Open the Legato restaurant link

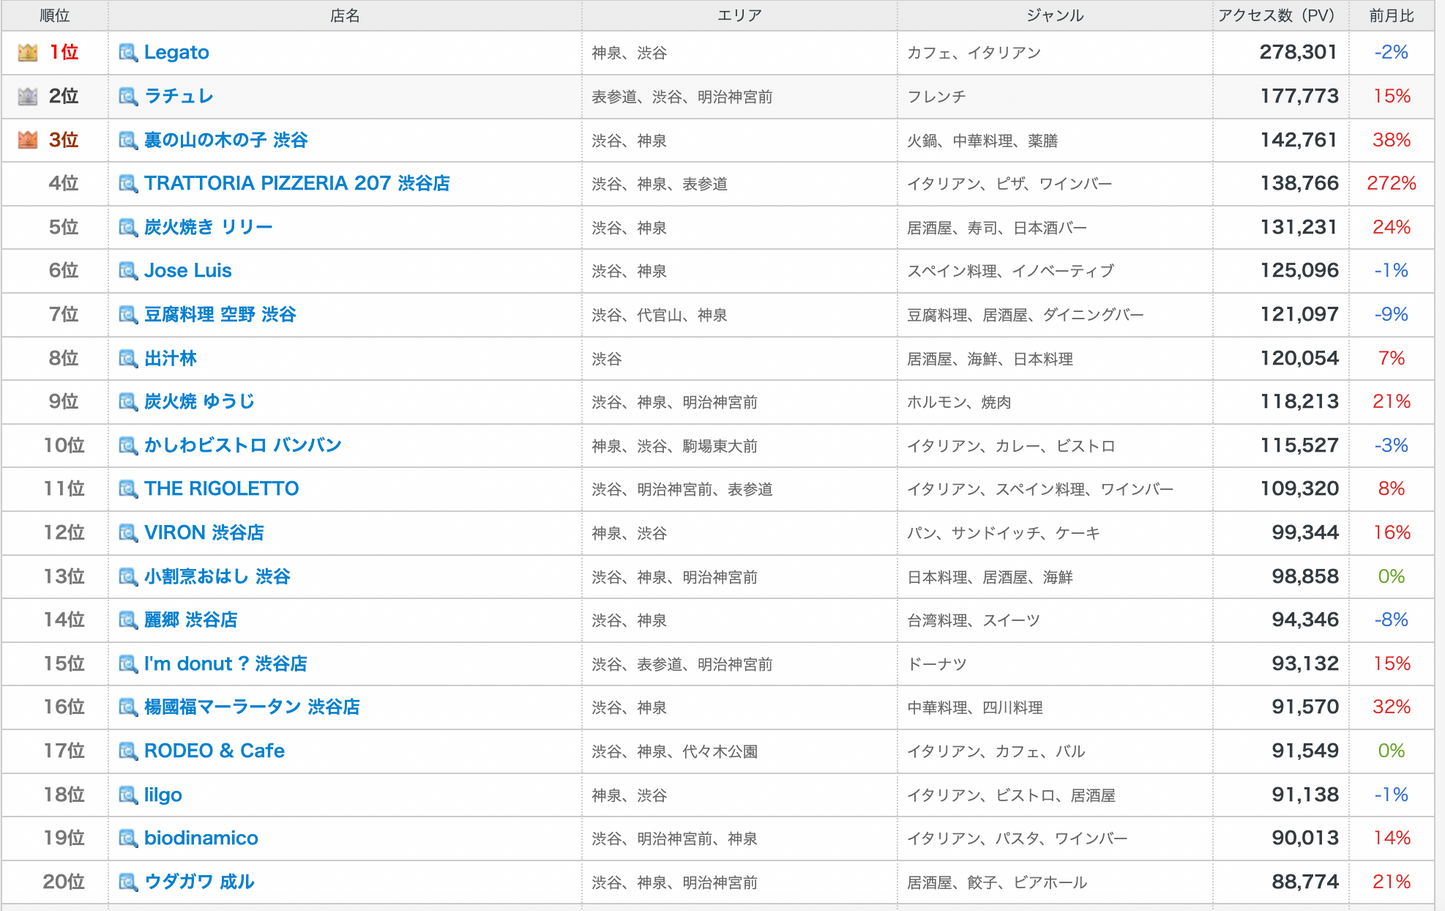176,52
